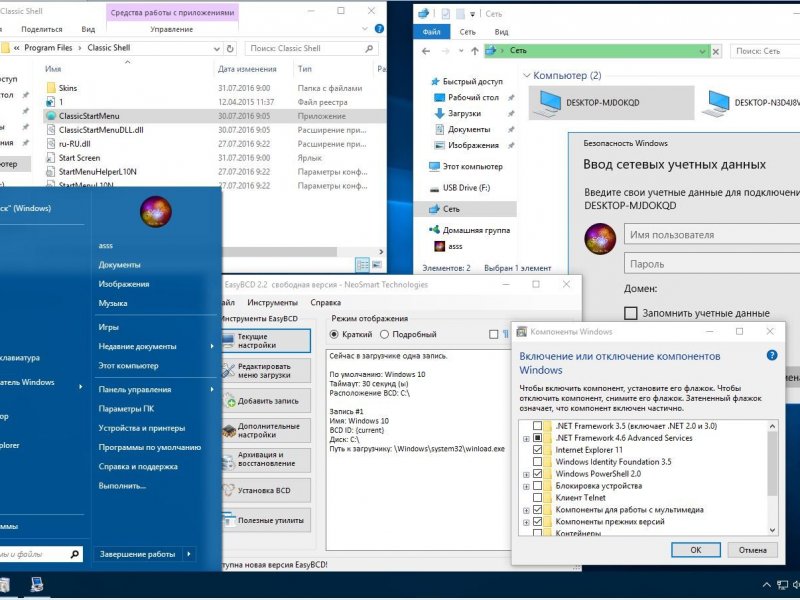Click OK in Компоненты Windows dialog
This screenshot has width=800, height=600.
[696, 550]
